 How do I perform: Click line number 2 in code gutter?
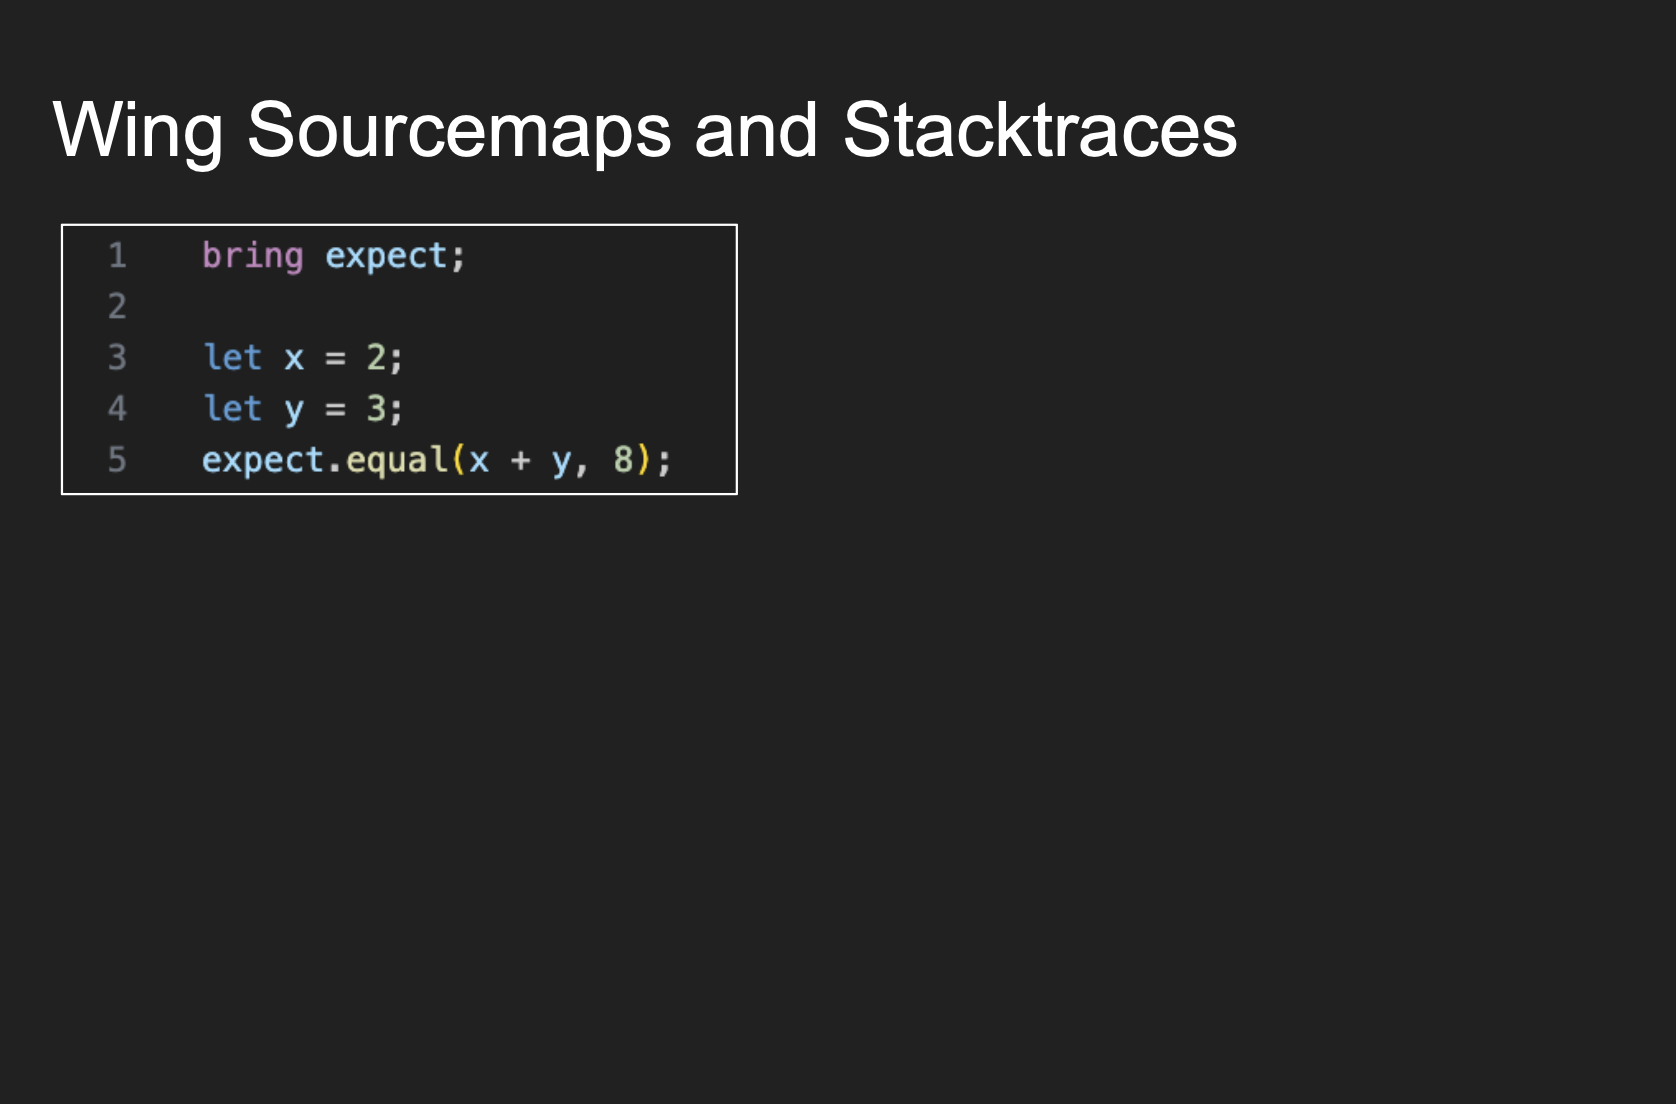coord(117,306)
